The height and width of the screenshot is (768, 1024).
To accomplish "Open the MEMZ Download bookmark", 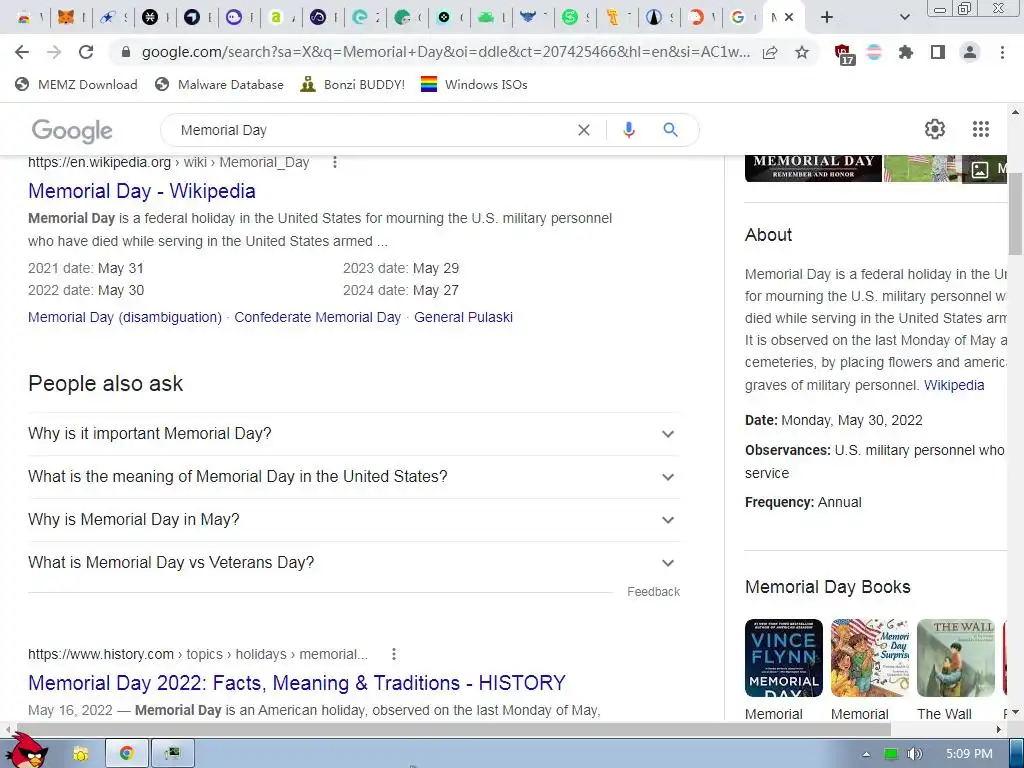I will pos(76,84).
